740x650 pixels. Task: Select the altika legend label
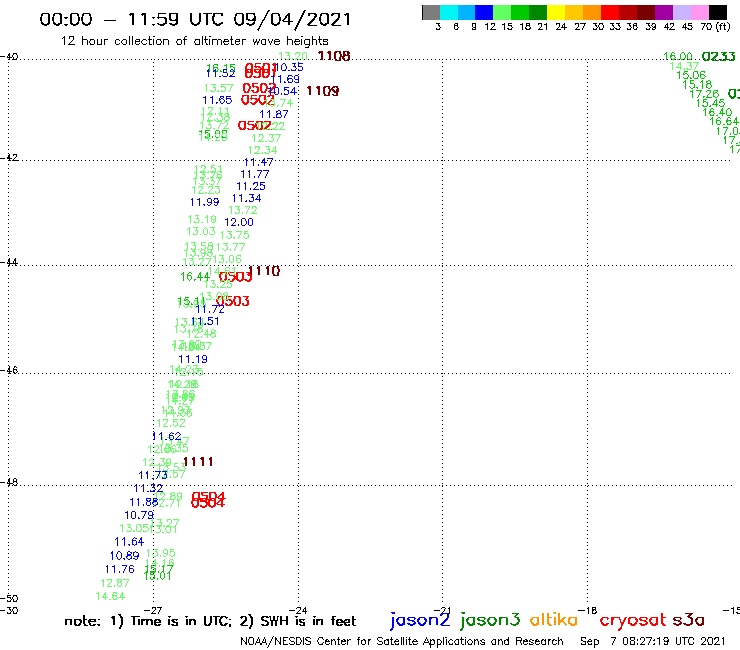point(554,619)
